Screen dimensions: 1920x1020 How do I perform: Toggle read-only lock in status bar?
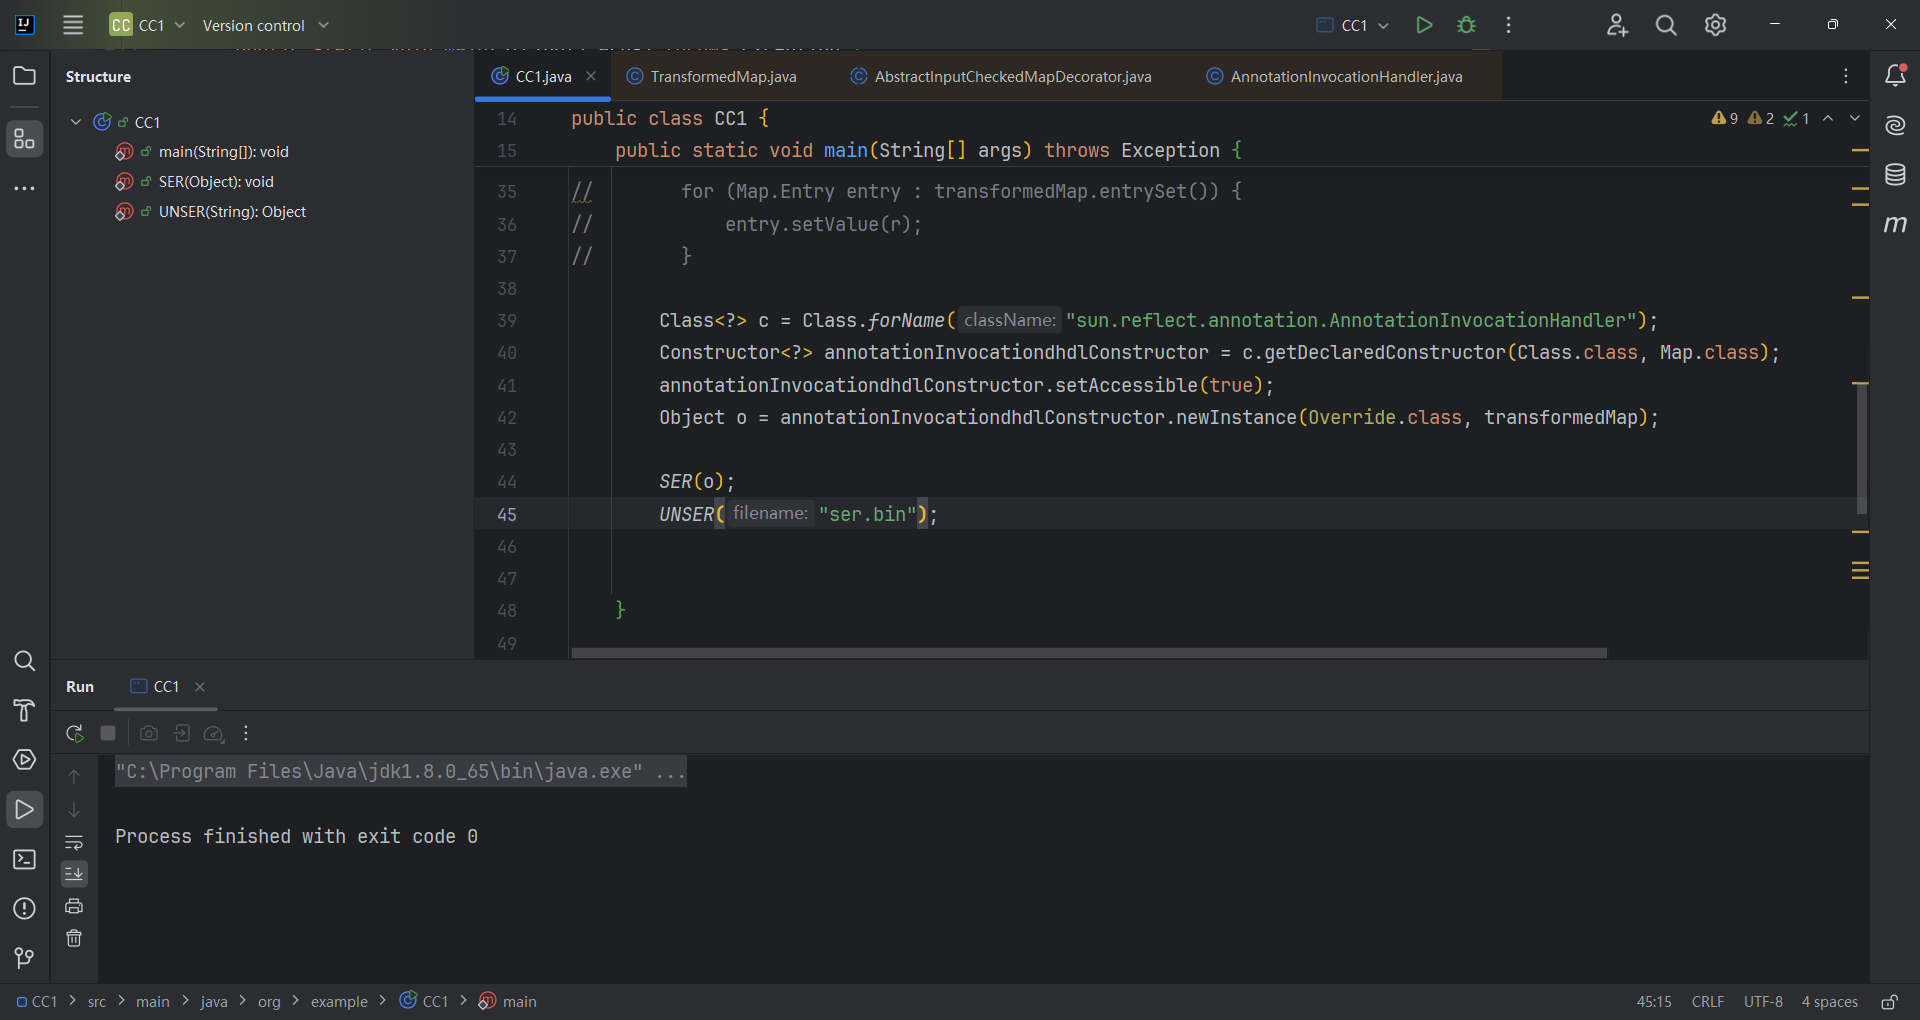1889,1002
